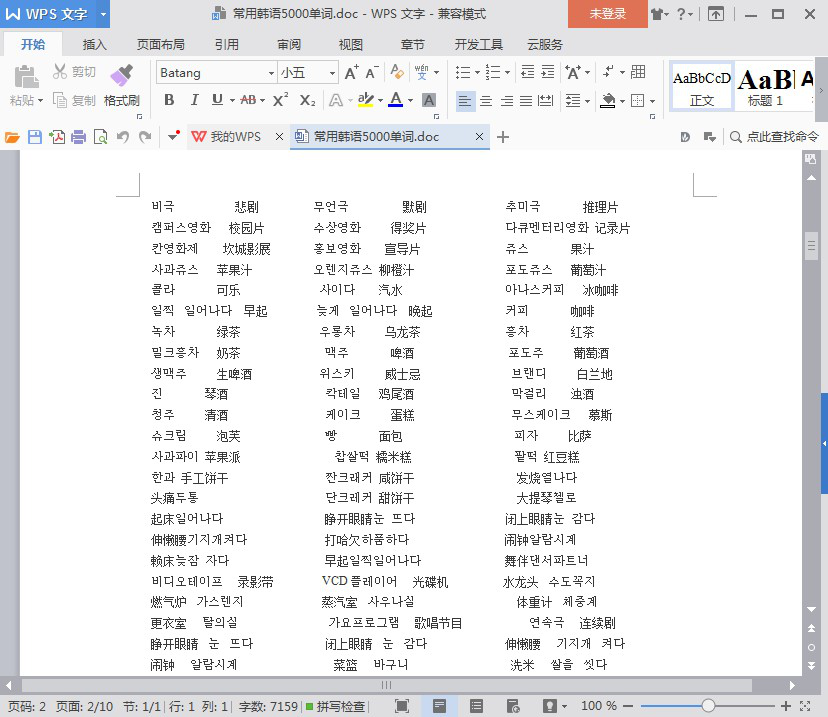This screenshot has width=828, height=717.
Task: Expand the borders dropdown arrow
Action: click(x=653, y=101)
